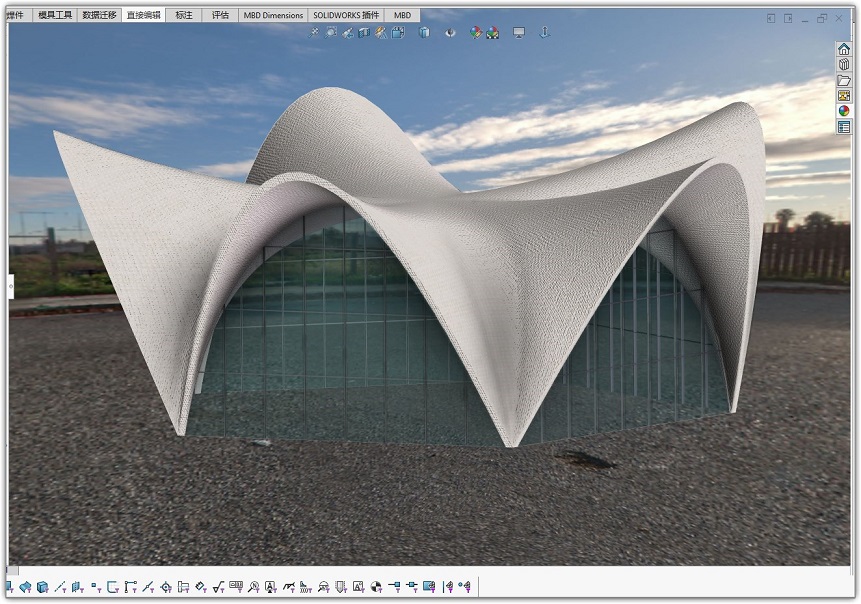Open the 标注 tab
Image resolution: width=861 pixels, height=604 pixels.
[x=184, y=15]
